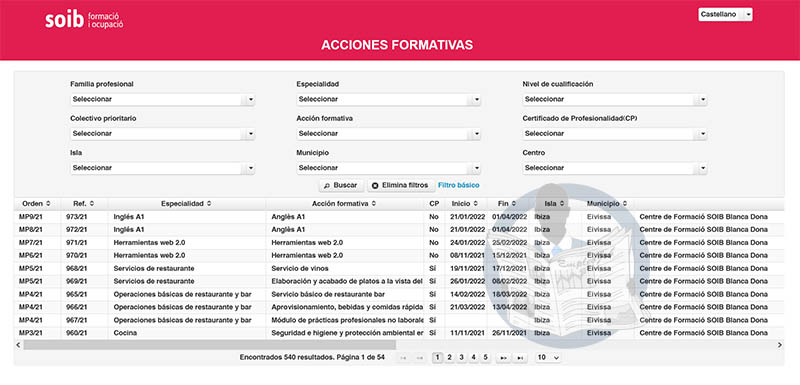Sort table by Inicio date column
Viewport: 800px width, 385px height.
[x=466, y=203]
